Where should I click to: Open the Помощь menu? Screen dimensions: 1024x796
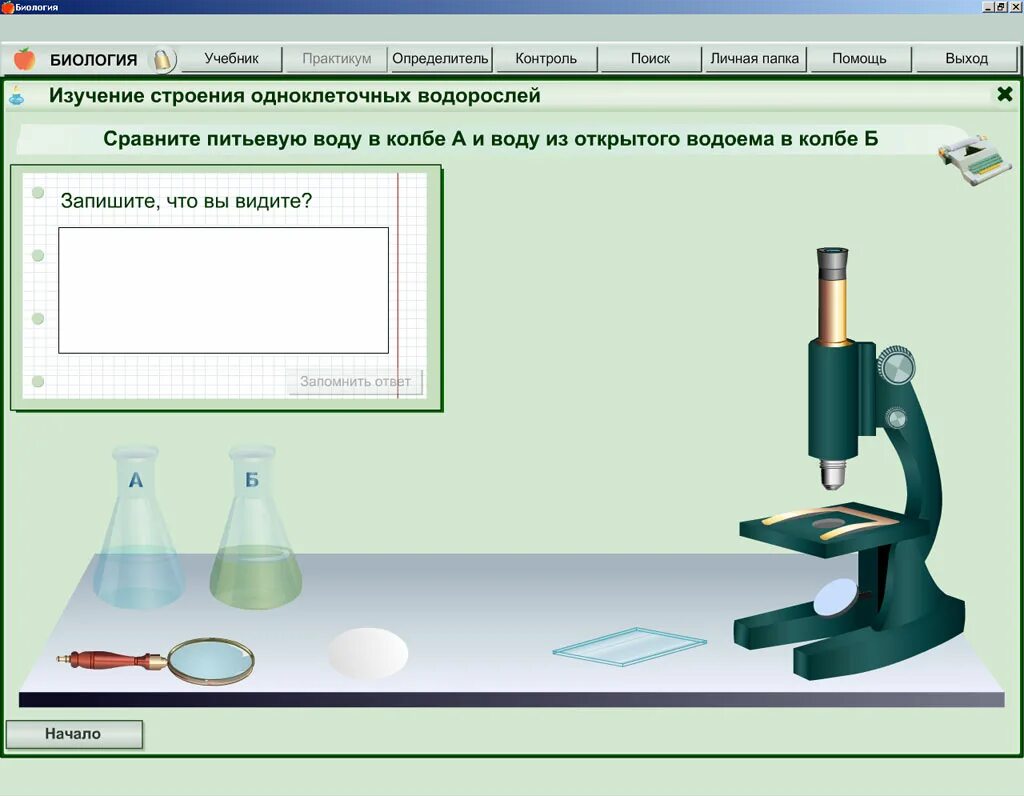[x=859, y=59]
